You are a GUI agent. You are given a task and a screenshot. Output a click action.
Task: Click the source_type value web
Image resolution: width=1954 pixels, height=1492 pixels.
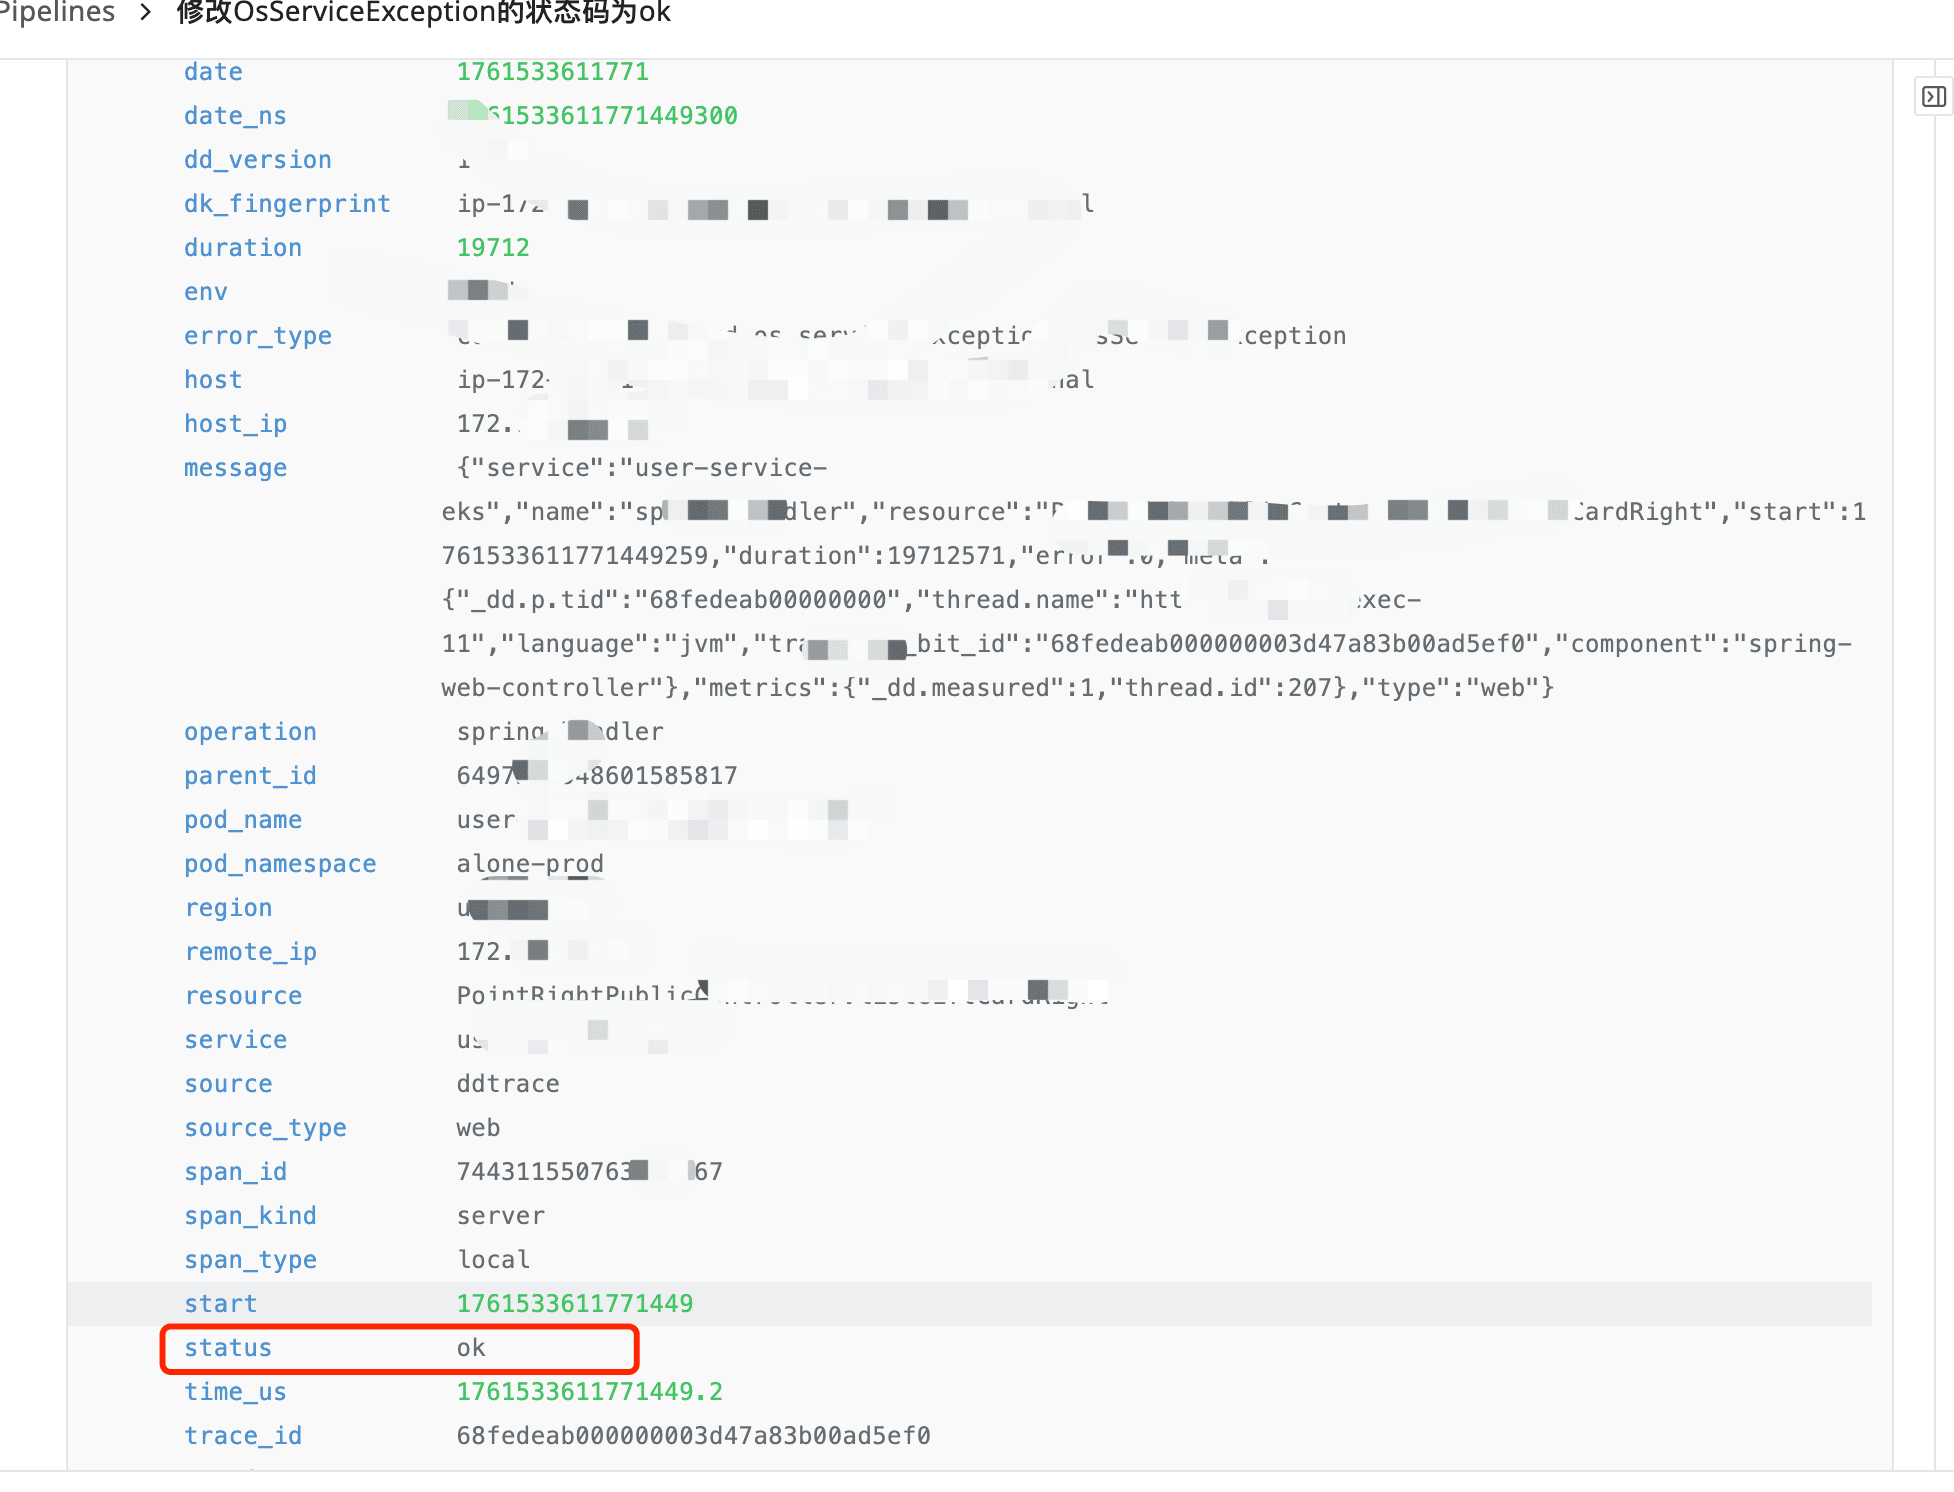pos(478,1128)
